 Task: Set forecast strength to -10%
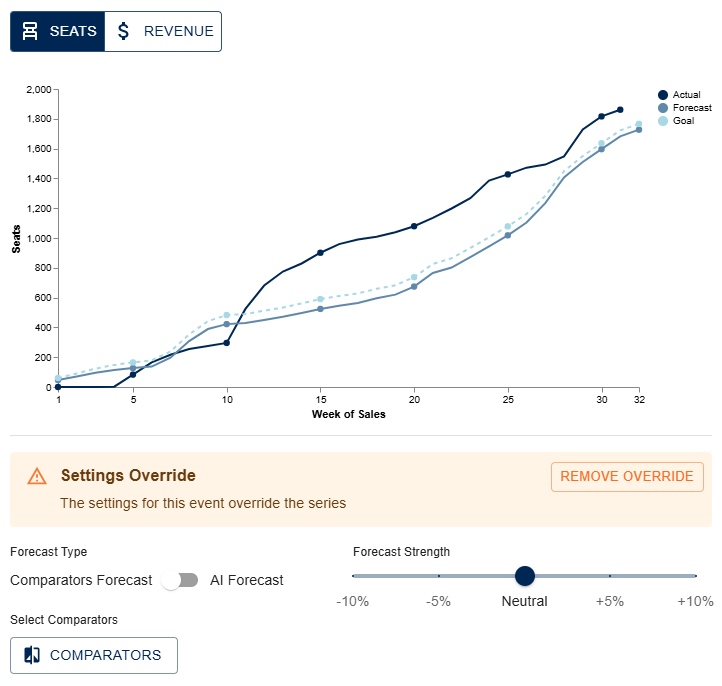354,576
